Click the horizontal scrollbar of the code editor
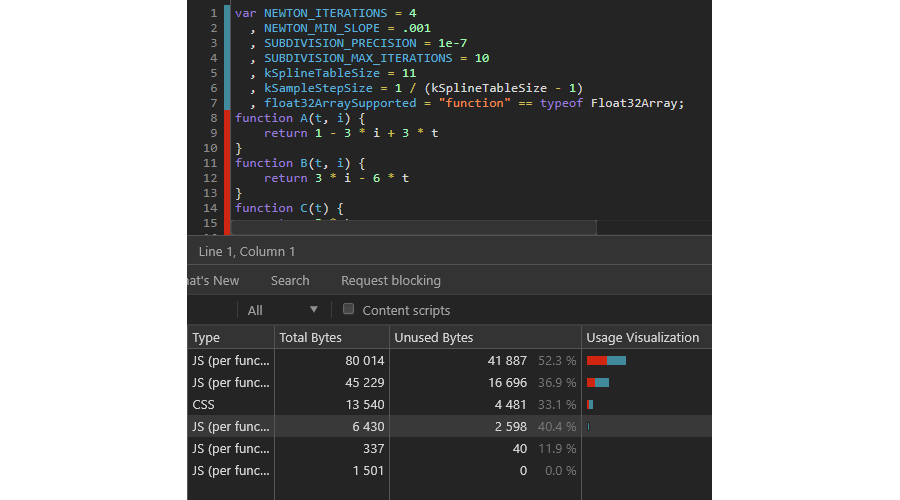Viewport: 900px width, 500px height. (413, 227)
